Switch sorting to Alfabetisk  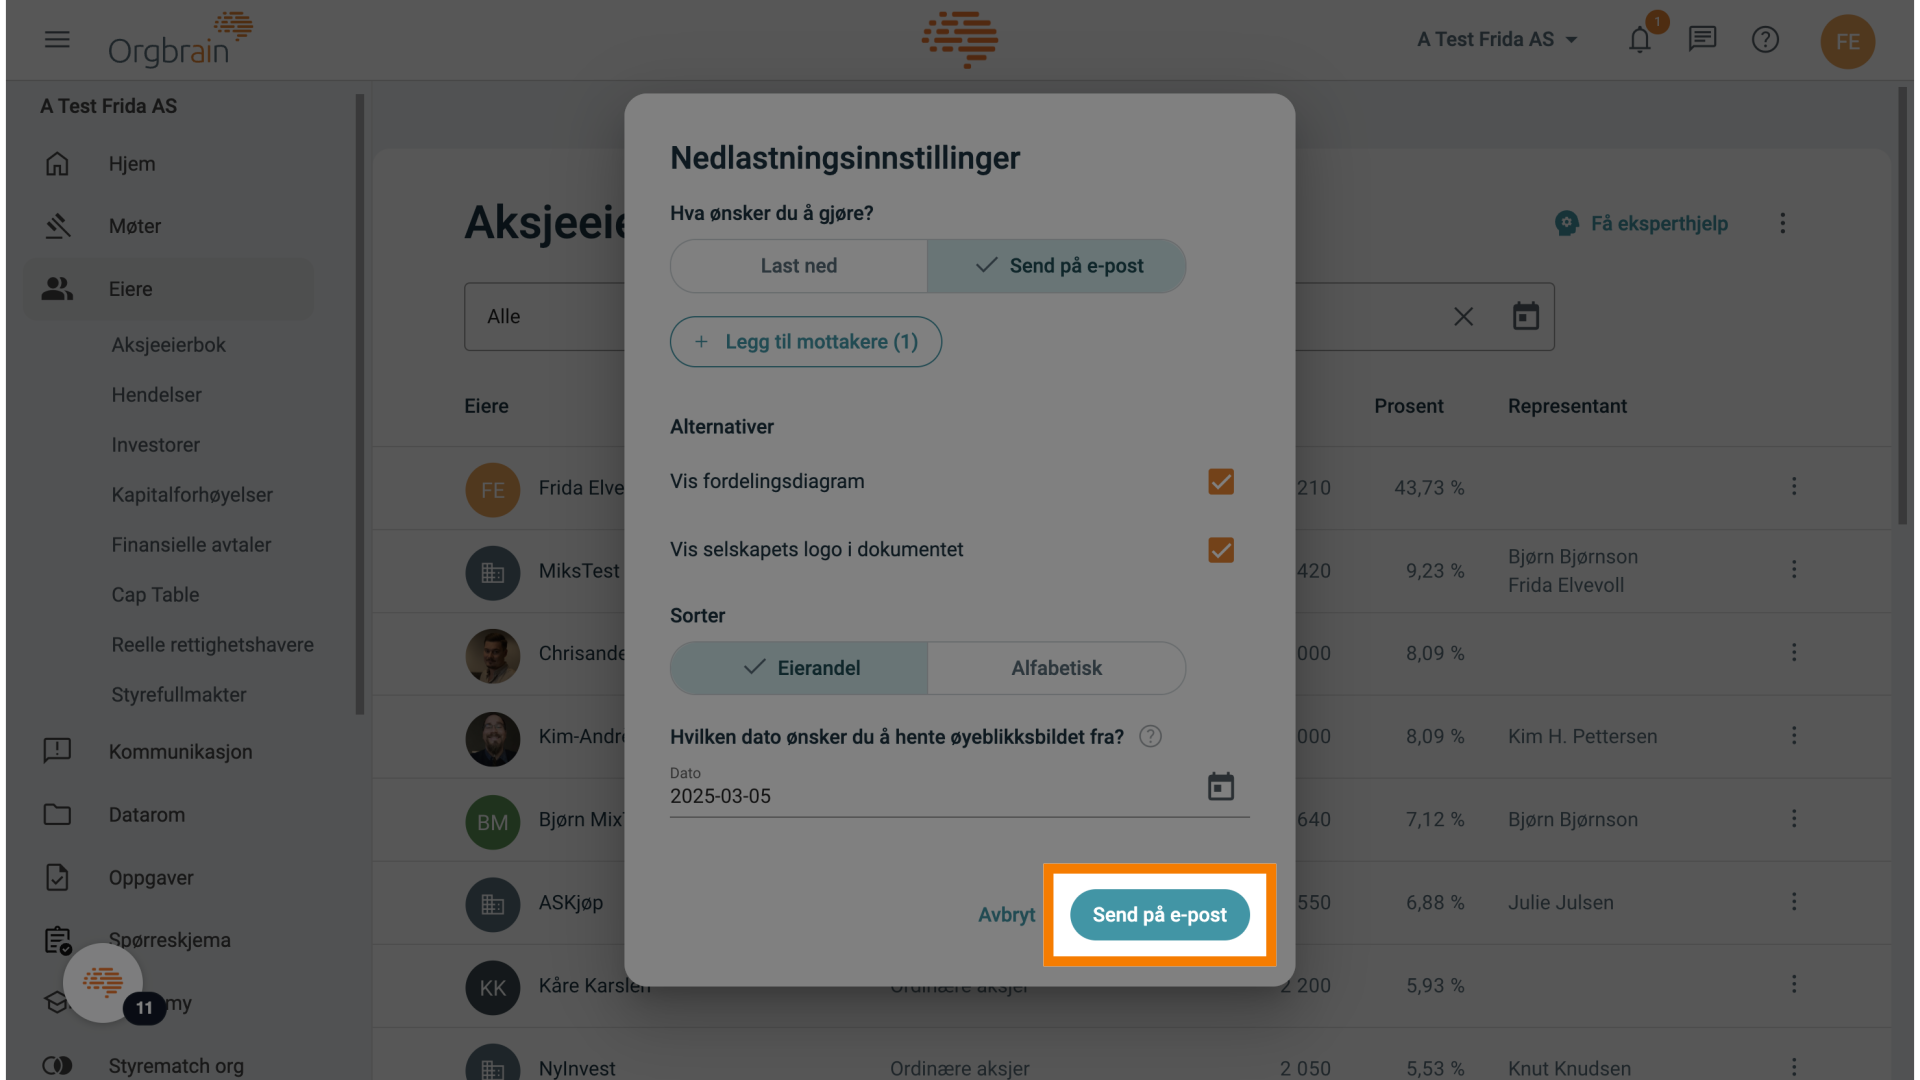coord(1056,668)
